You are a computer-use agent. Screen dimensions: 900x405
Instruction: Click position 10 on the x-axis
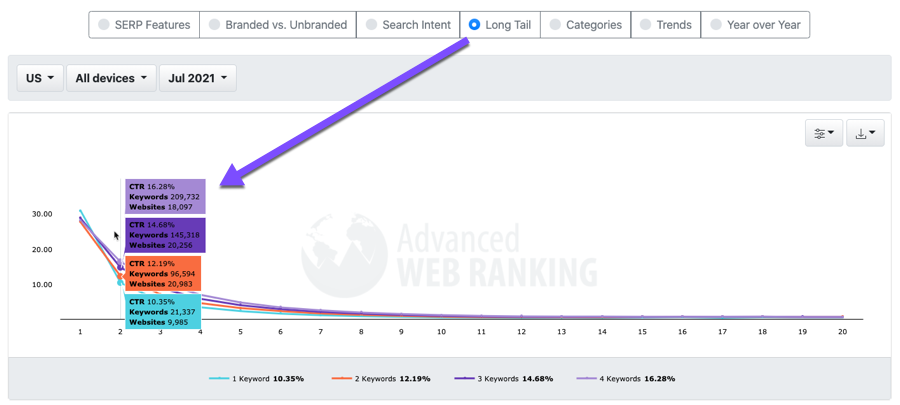point(441,331)
